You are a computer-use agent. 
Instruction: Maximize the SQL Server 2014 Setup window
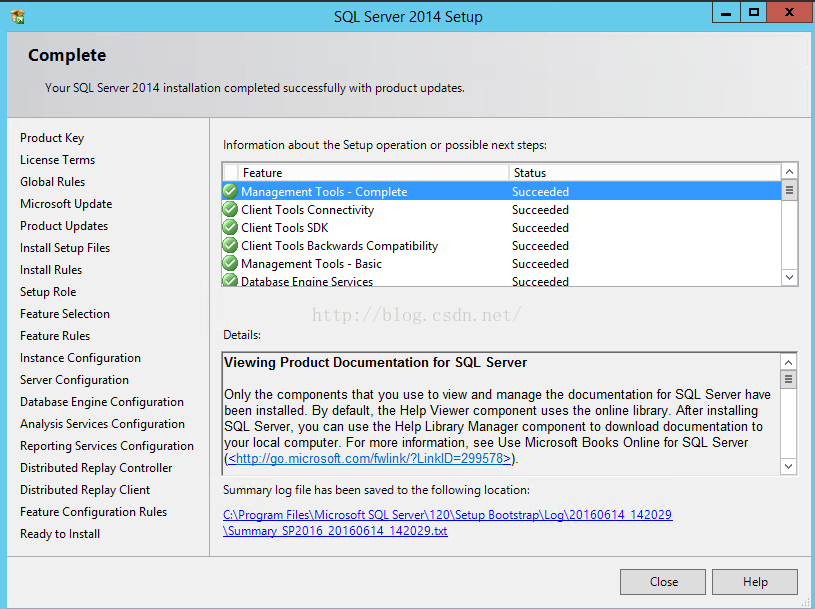(753, 12)
